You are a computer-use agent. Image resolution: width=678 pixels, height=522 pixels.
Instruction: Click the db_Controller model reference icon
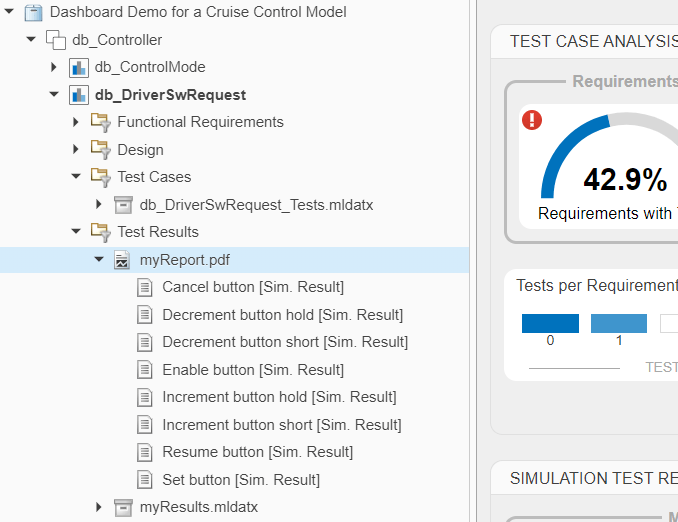click(56, 40)
